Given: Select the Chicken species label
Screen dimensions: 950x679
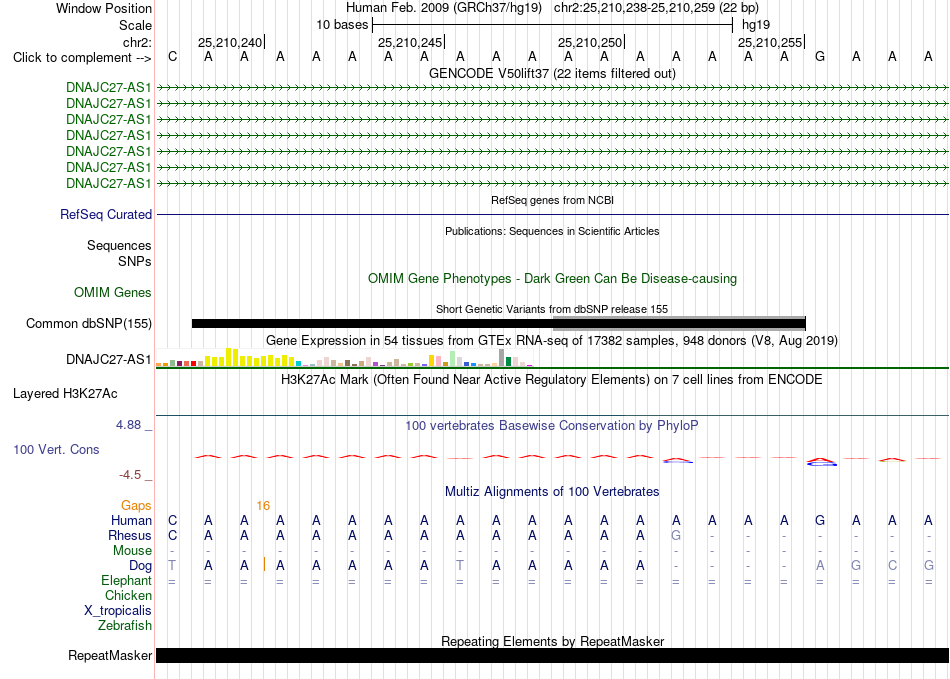Looking at the screenshot, I should (x=128, y=595).
